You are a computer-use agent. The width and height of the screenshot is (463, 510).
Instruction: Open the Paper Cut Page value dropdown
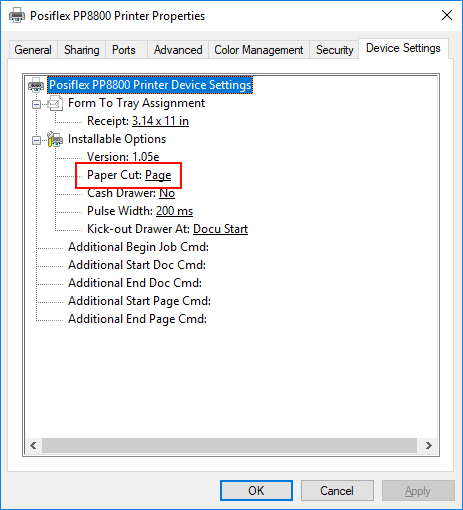158,175
